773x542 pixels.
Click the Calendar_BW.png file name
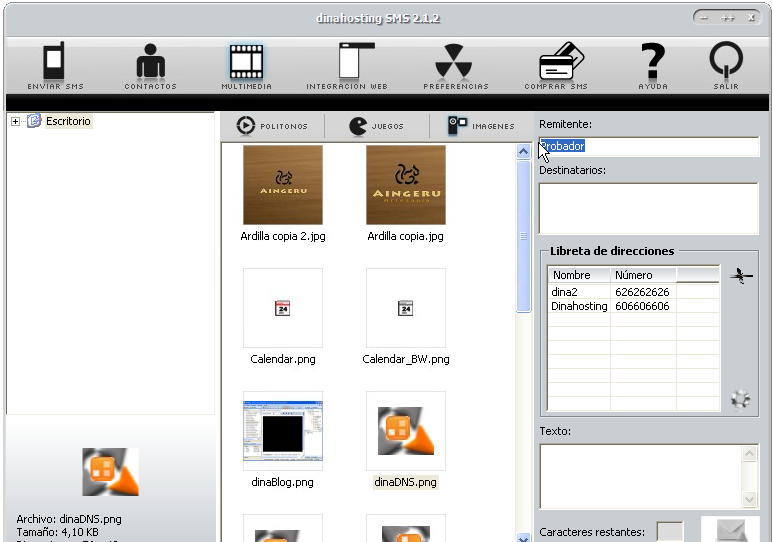click(x=406, y=359)
